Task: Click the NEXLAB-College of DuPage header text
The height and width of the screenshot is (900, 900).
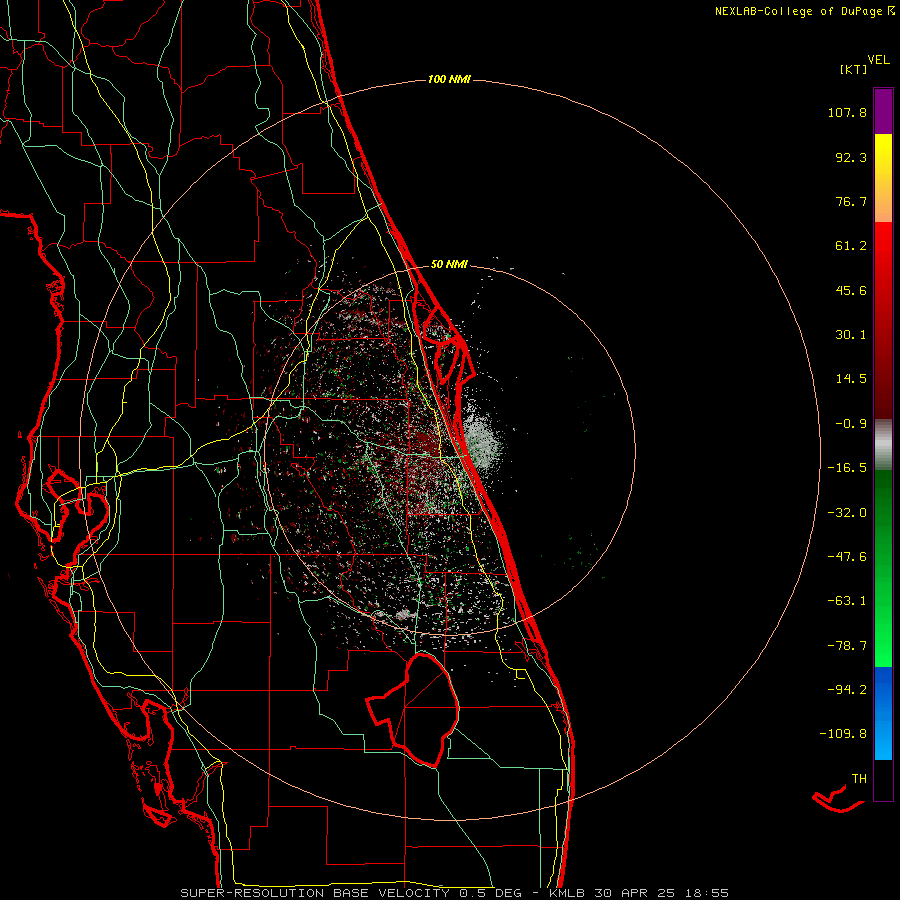Action: tap(804, 11)
